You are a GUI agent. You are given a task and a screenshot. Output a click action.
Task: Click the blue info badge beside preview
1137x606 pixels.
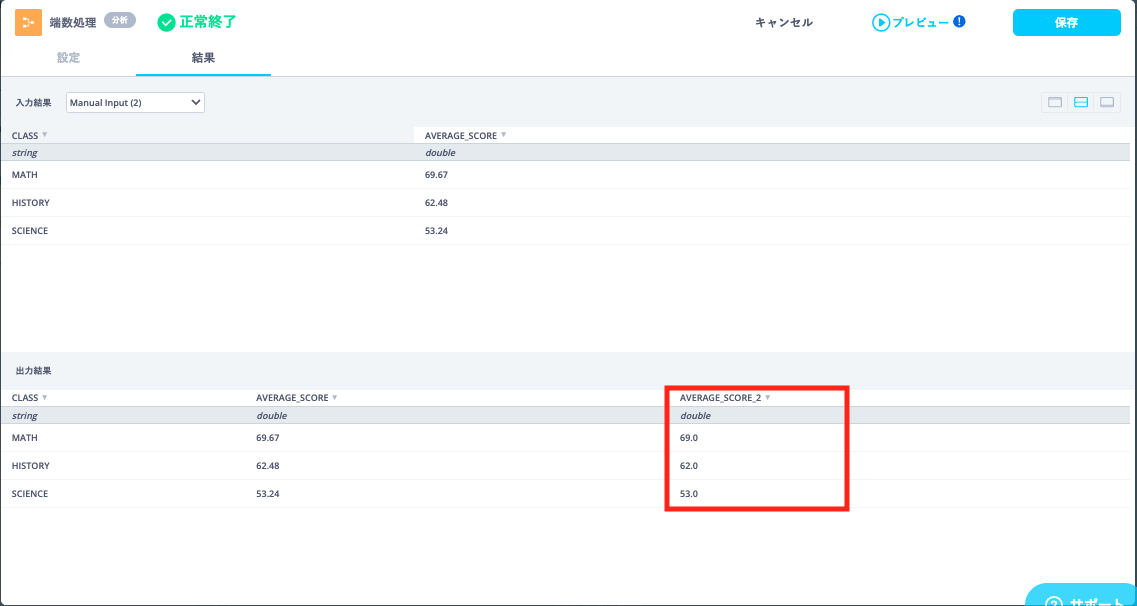(x=959, y=21)
